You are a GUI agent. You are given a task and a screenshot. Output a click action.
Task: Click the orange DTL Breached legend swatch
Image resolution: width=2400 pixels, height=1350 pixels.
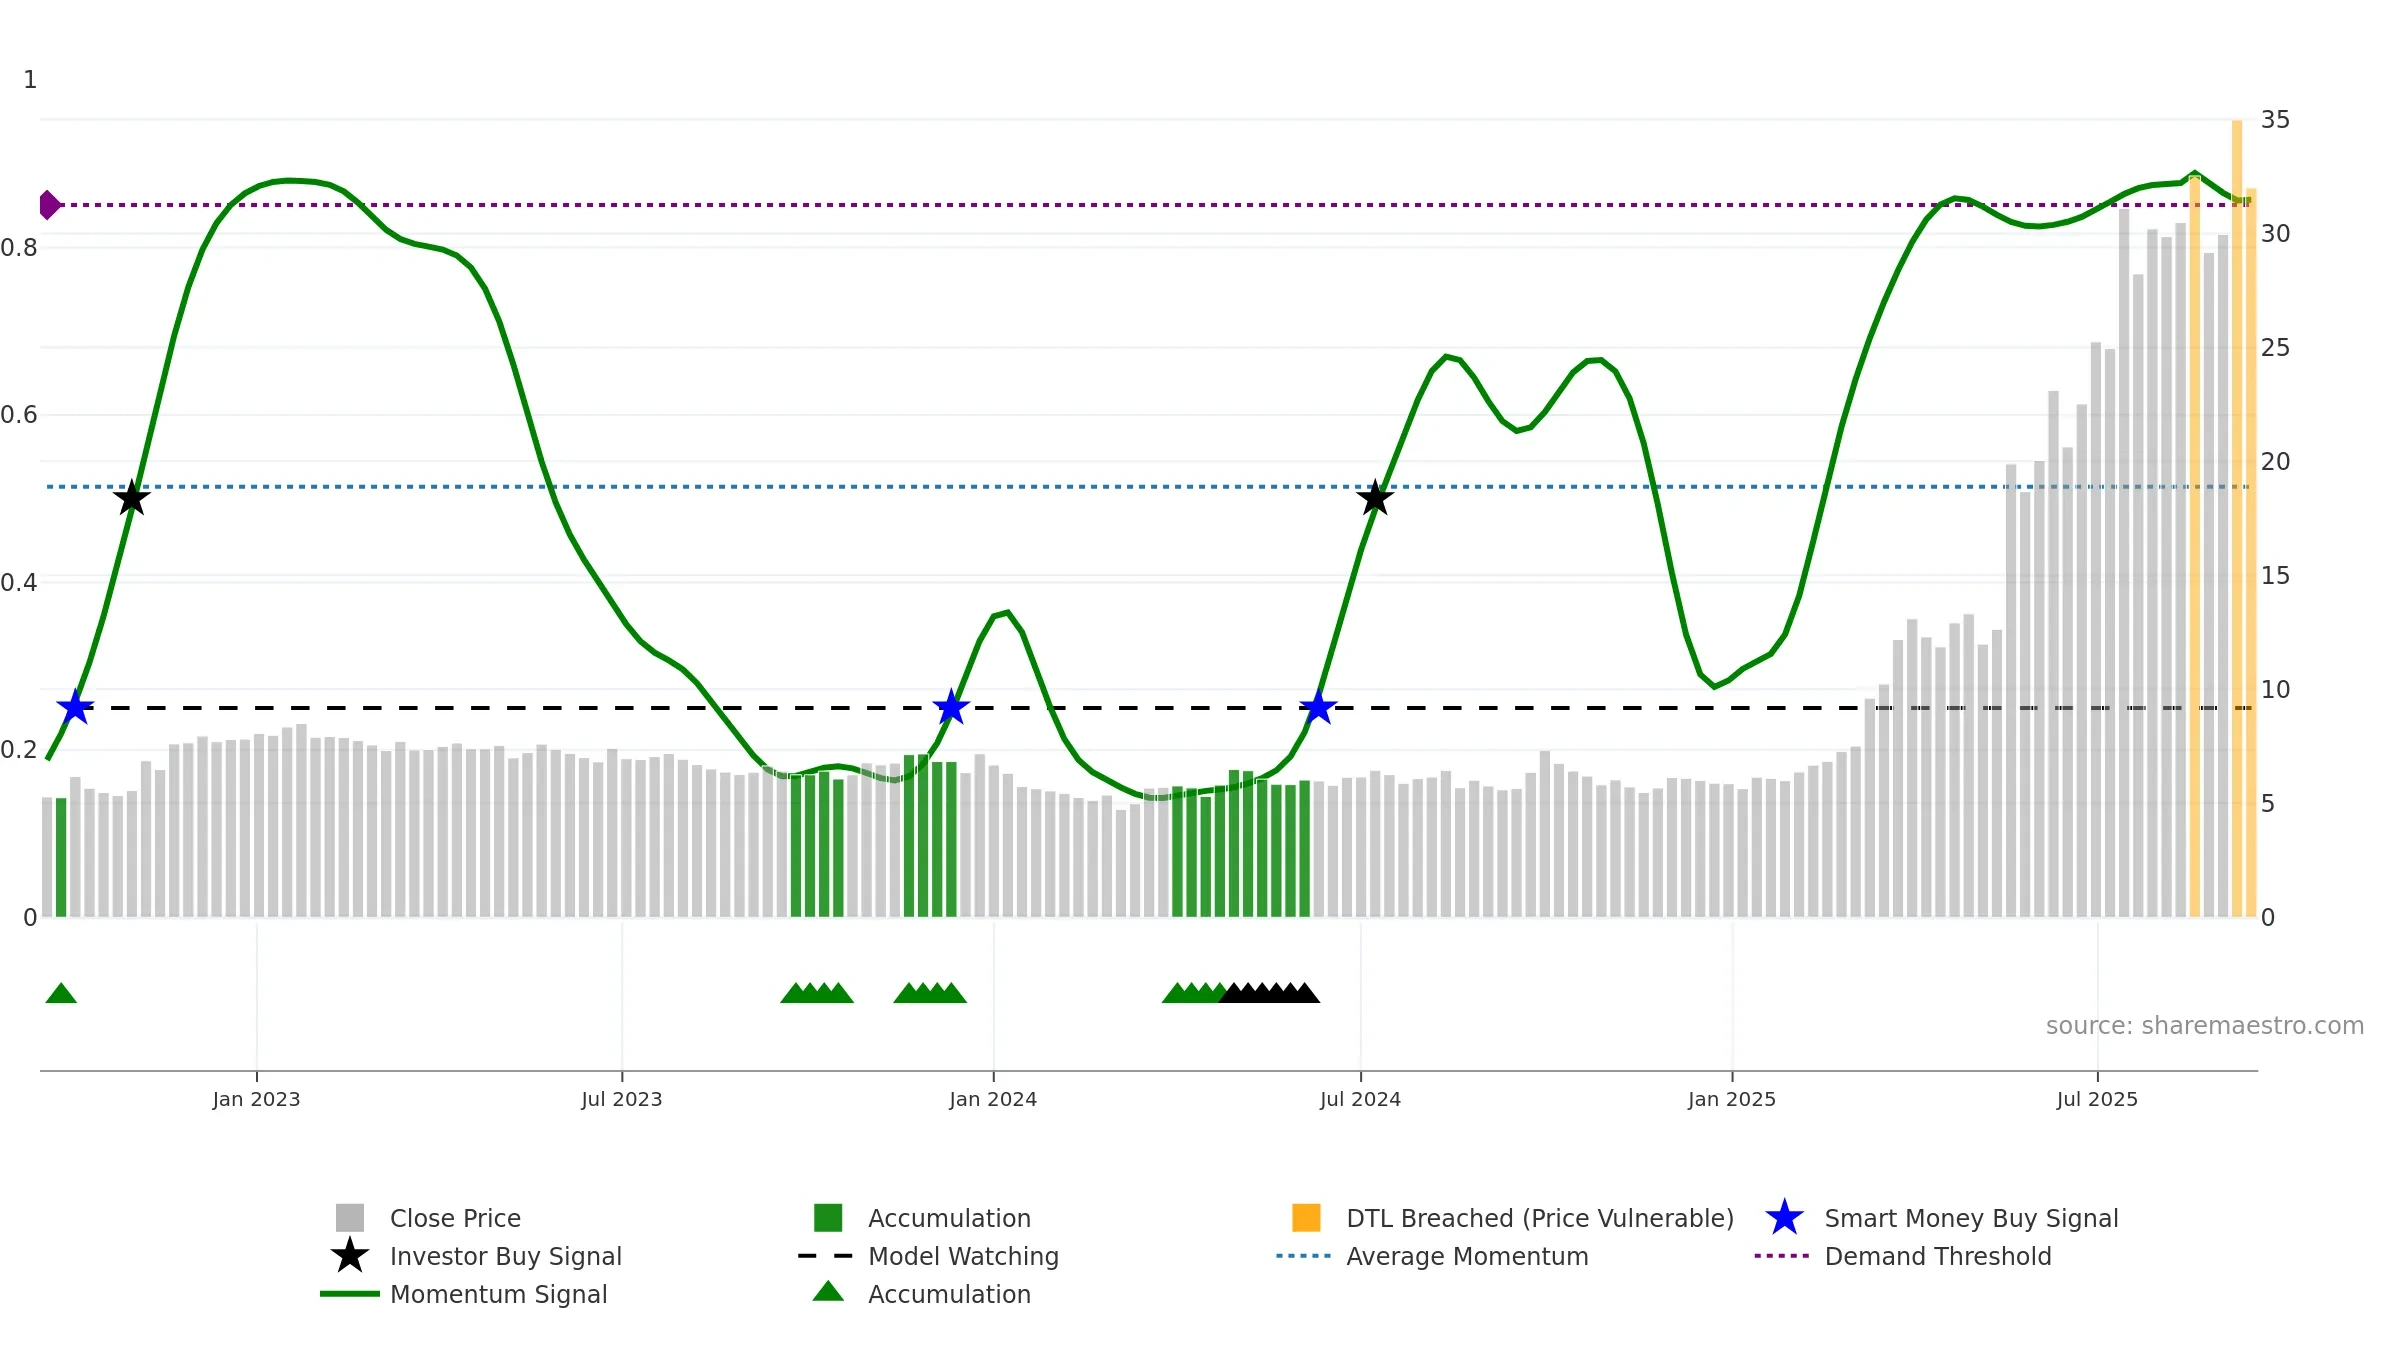(1306, 1218)
